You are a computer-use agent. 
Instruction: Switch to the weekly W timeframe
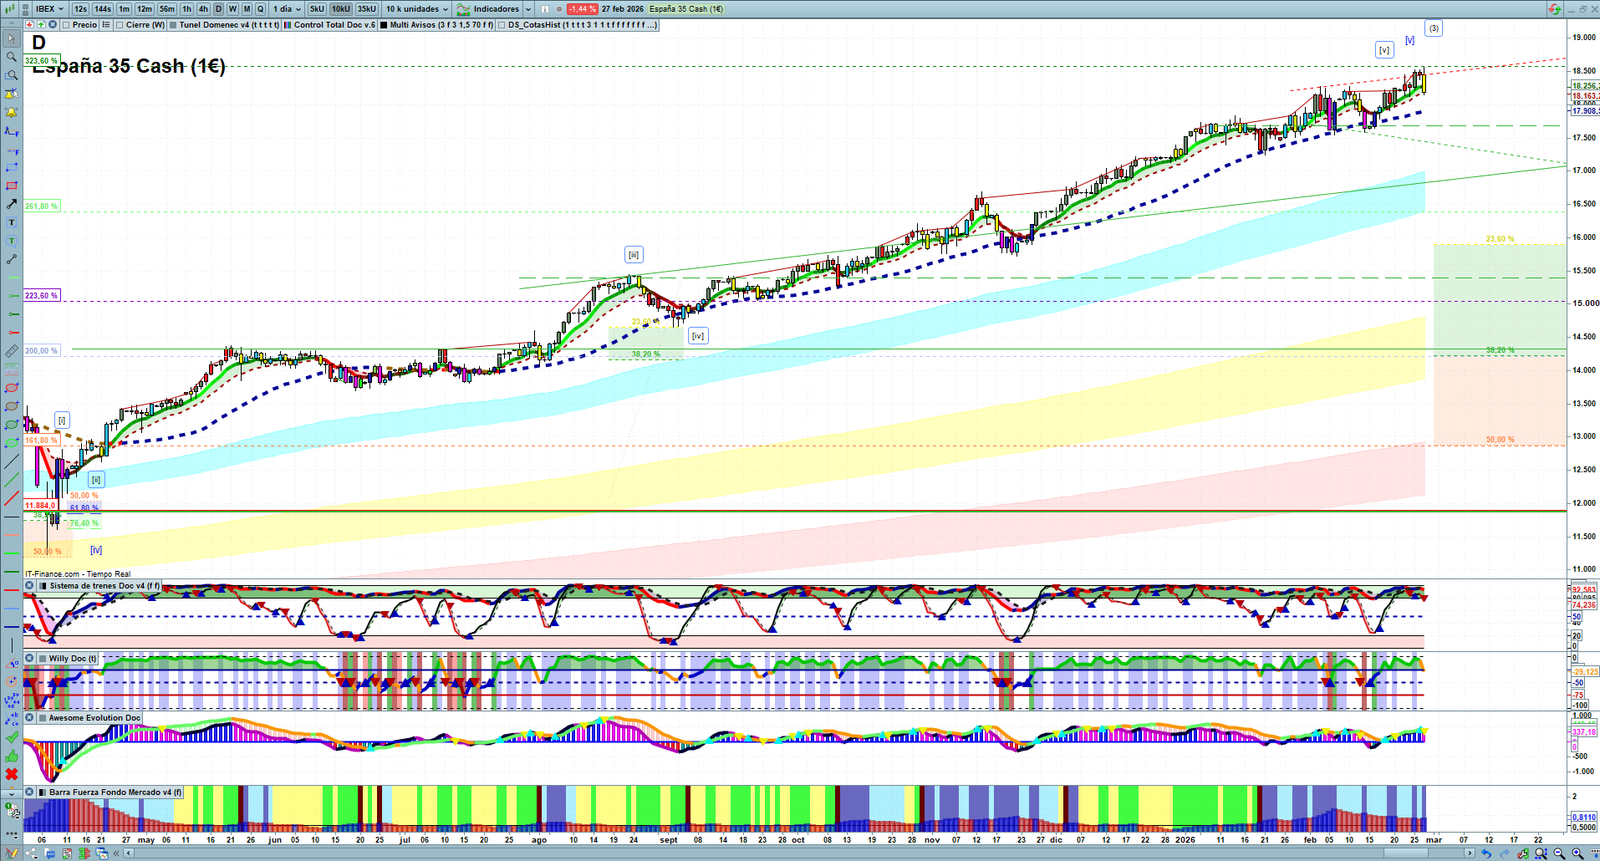coord(233,9)
